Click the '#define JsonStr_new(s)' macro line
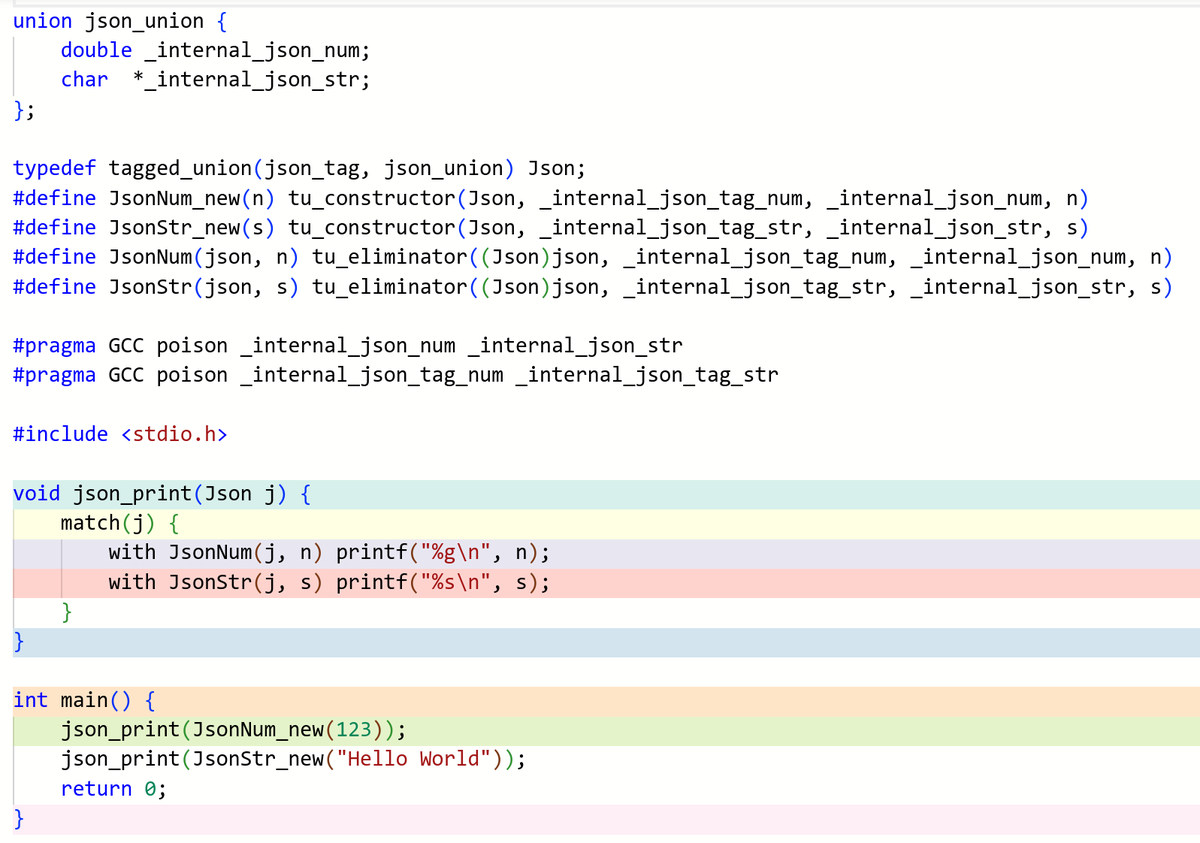 click(x=551, y=228)
